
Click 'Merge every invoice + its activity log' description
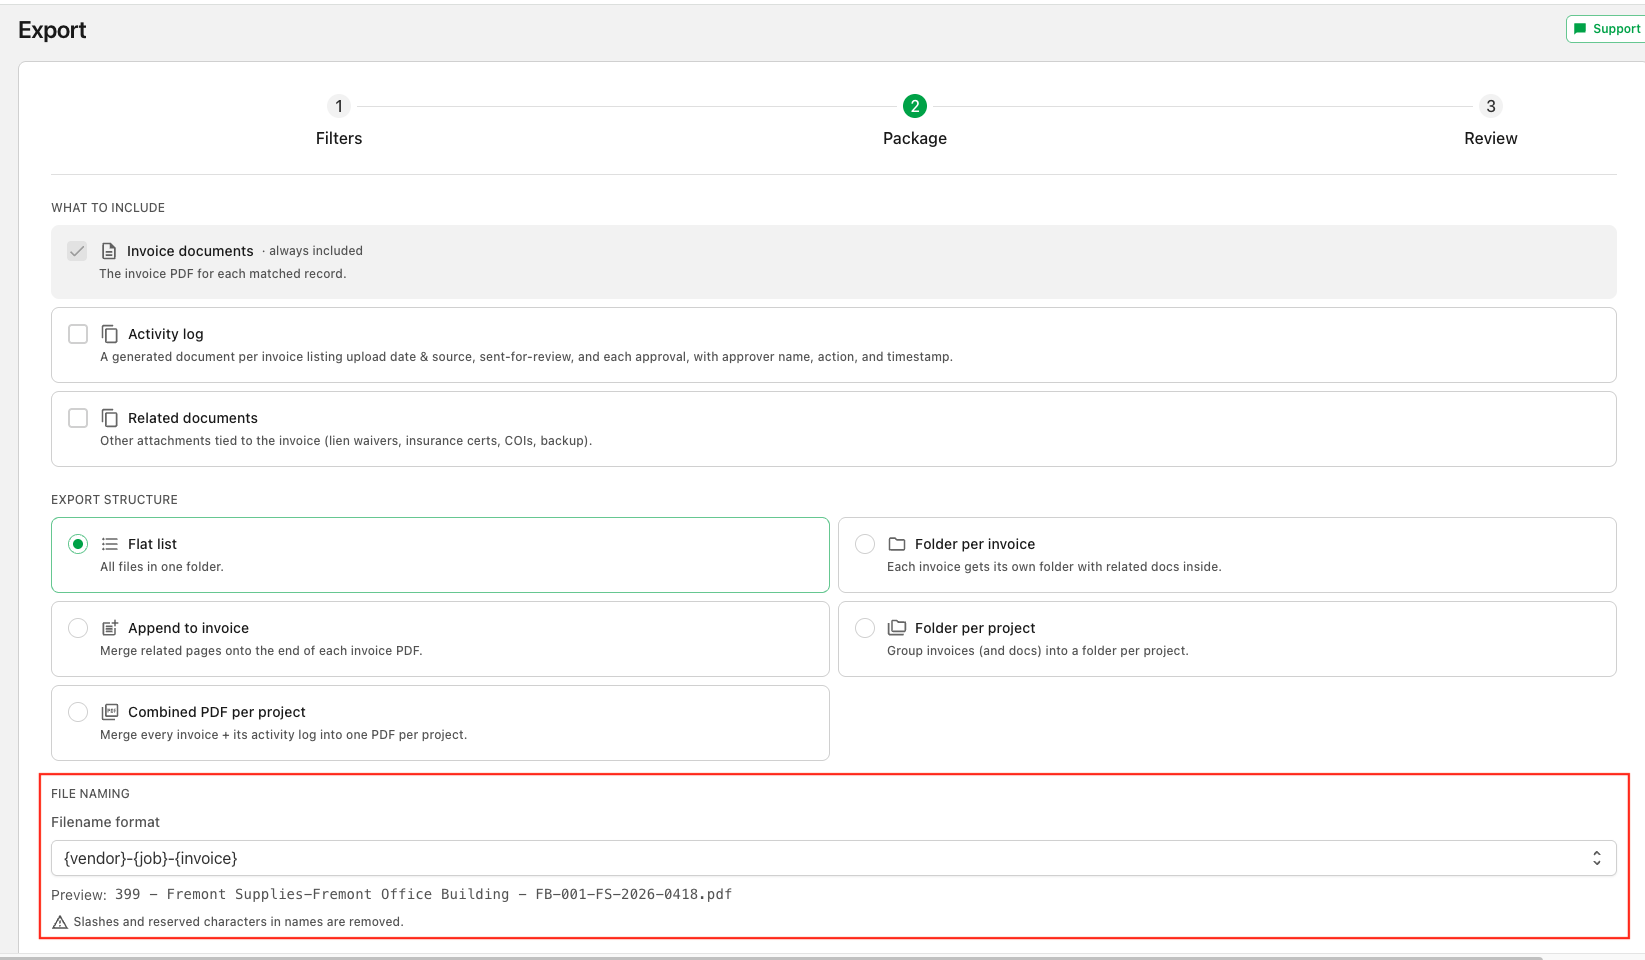[x=283, y=735]
